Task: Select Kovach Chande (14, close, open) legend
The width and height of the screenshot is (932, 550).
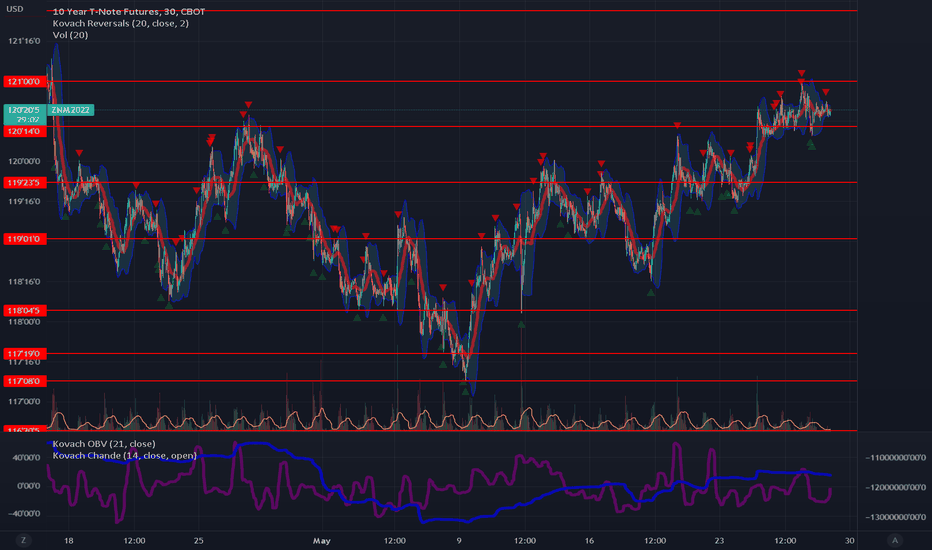Action: tap(124, 455)
